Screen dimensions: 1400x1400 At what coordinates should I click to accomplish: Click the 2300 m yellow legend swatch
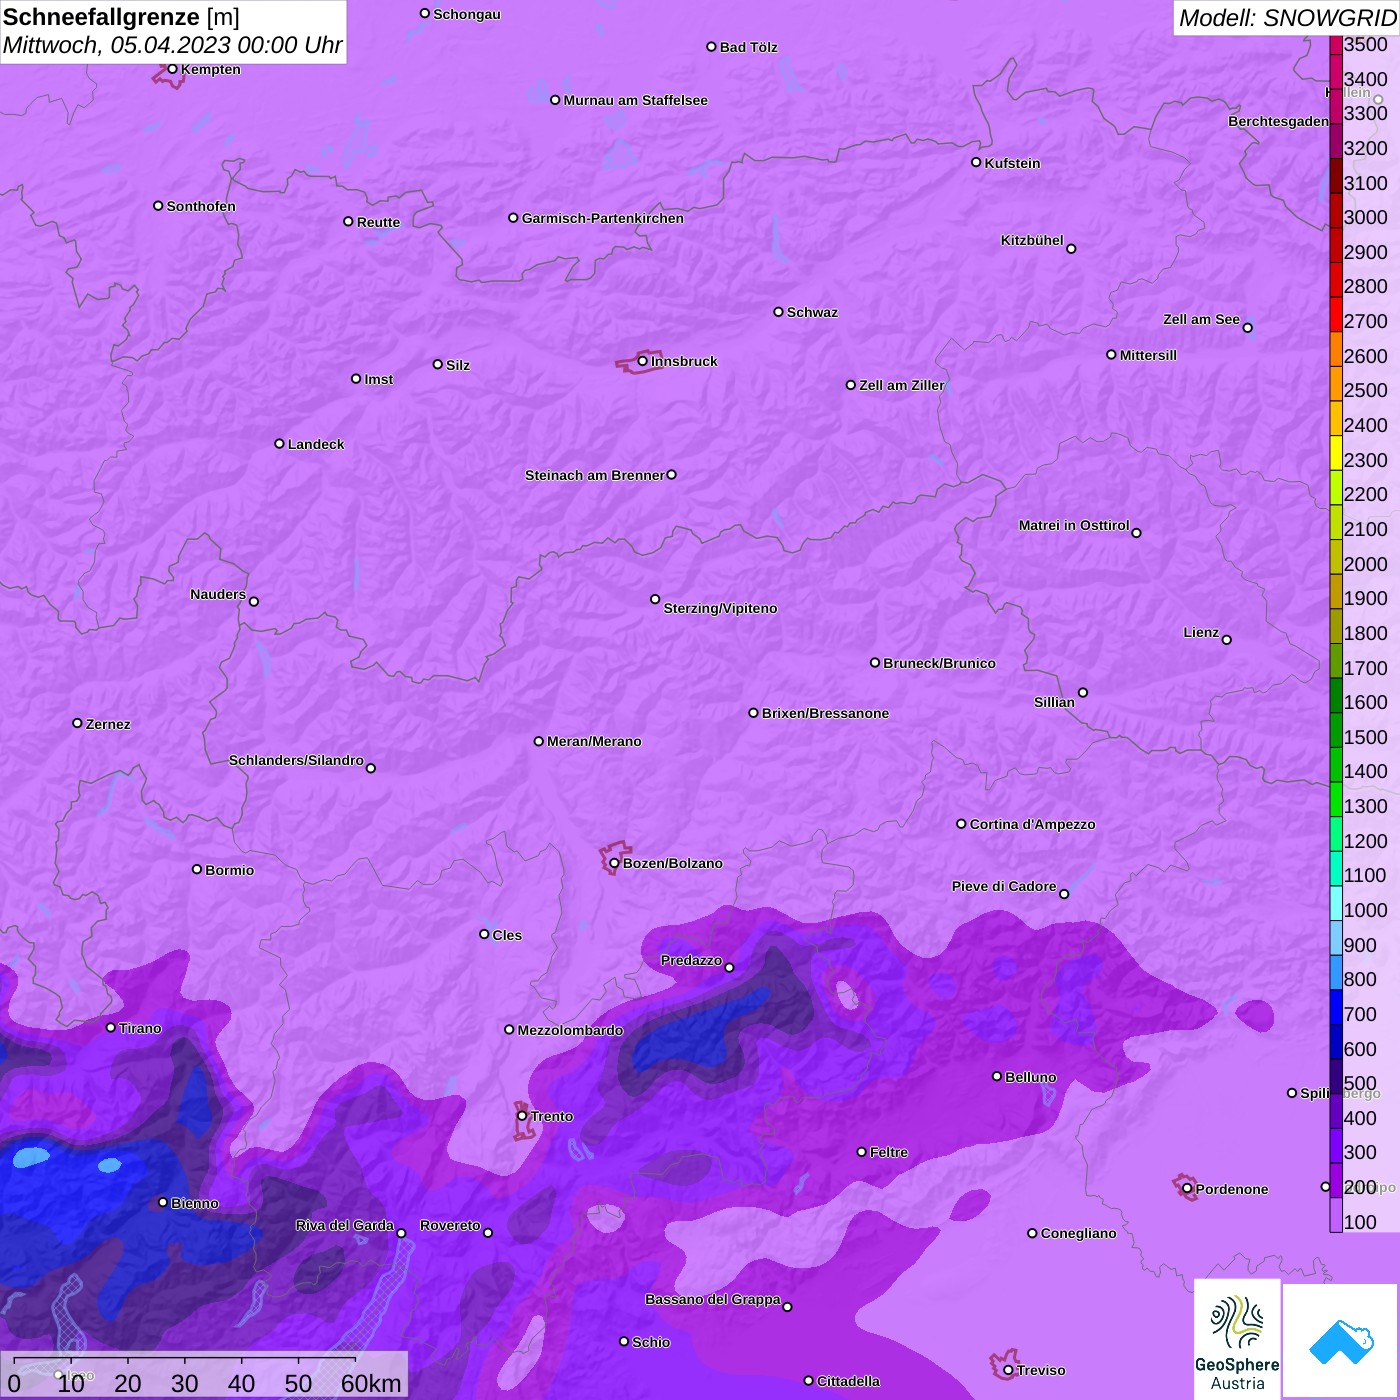[x=1336, y=452]
